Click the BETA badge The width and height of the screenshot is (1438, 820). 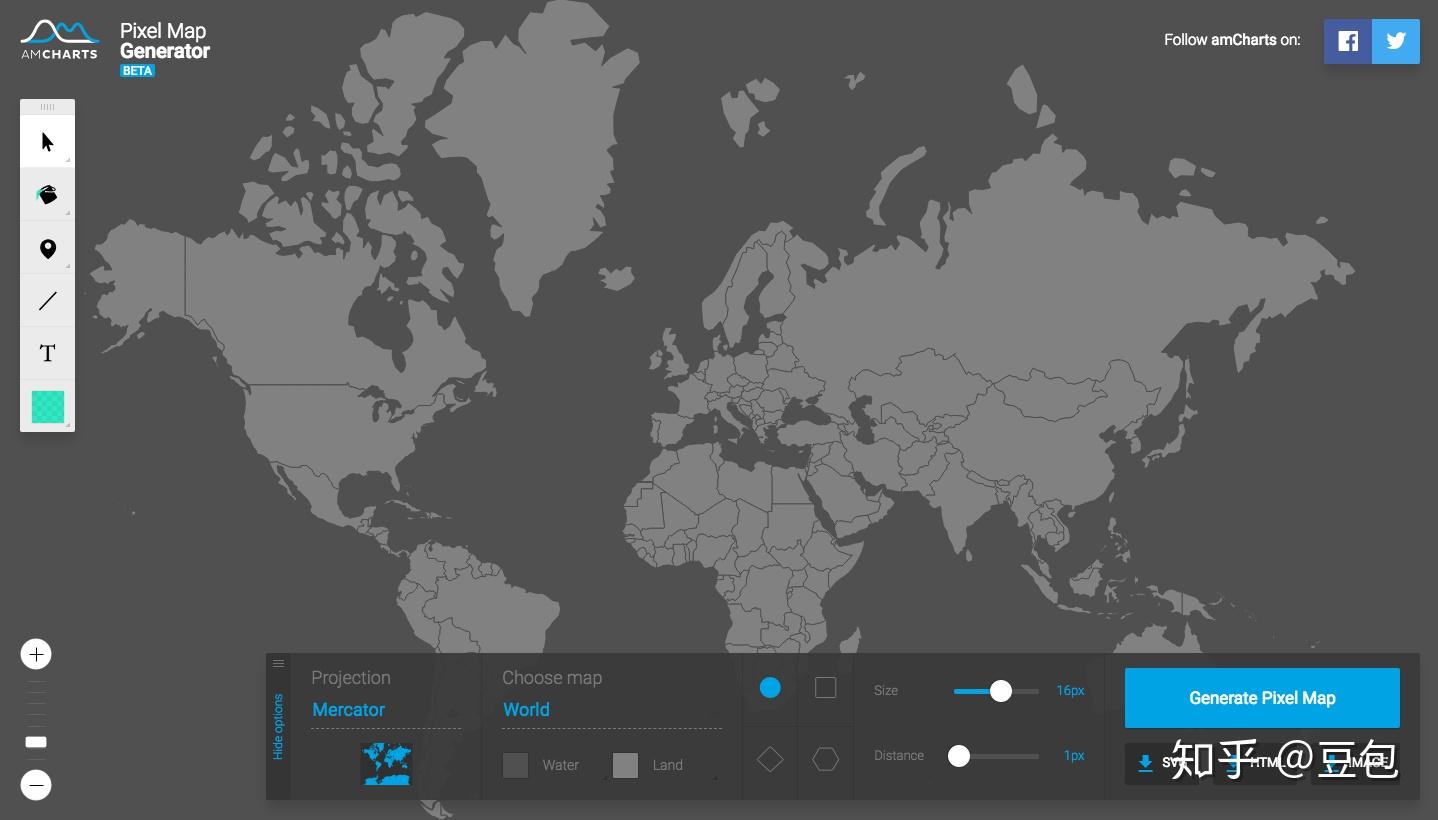tap(137, 71)
